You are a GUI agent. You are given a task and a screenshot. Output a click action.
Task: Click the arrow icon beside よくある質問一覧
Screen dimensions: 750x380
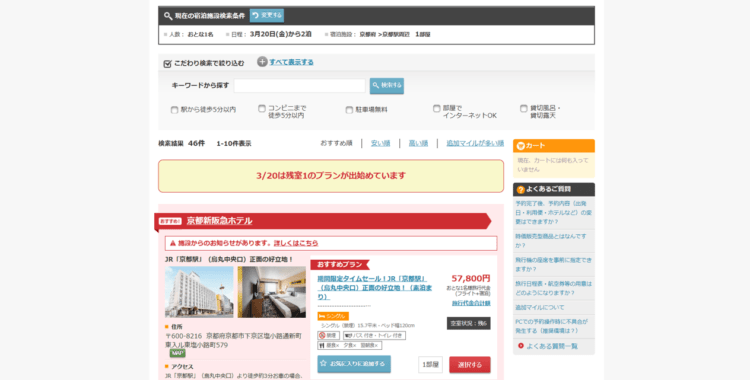(x=521, y=346)
